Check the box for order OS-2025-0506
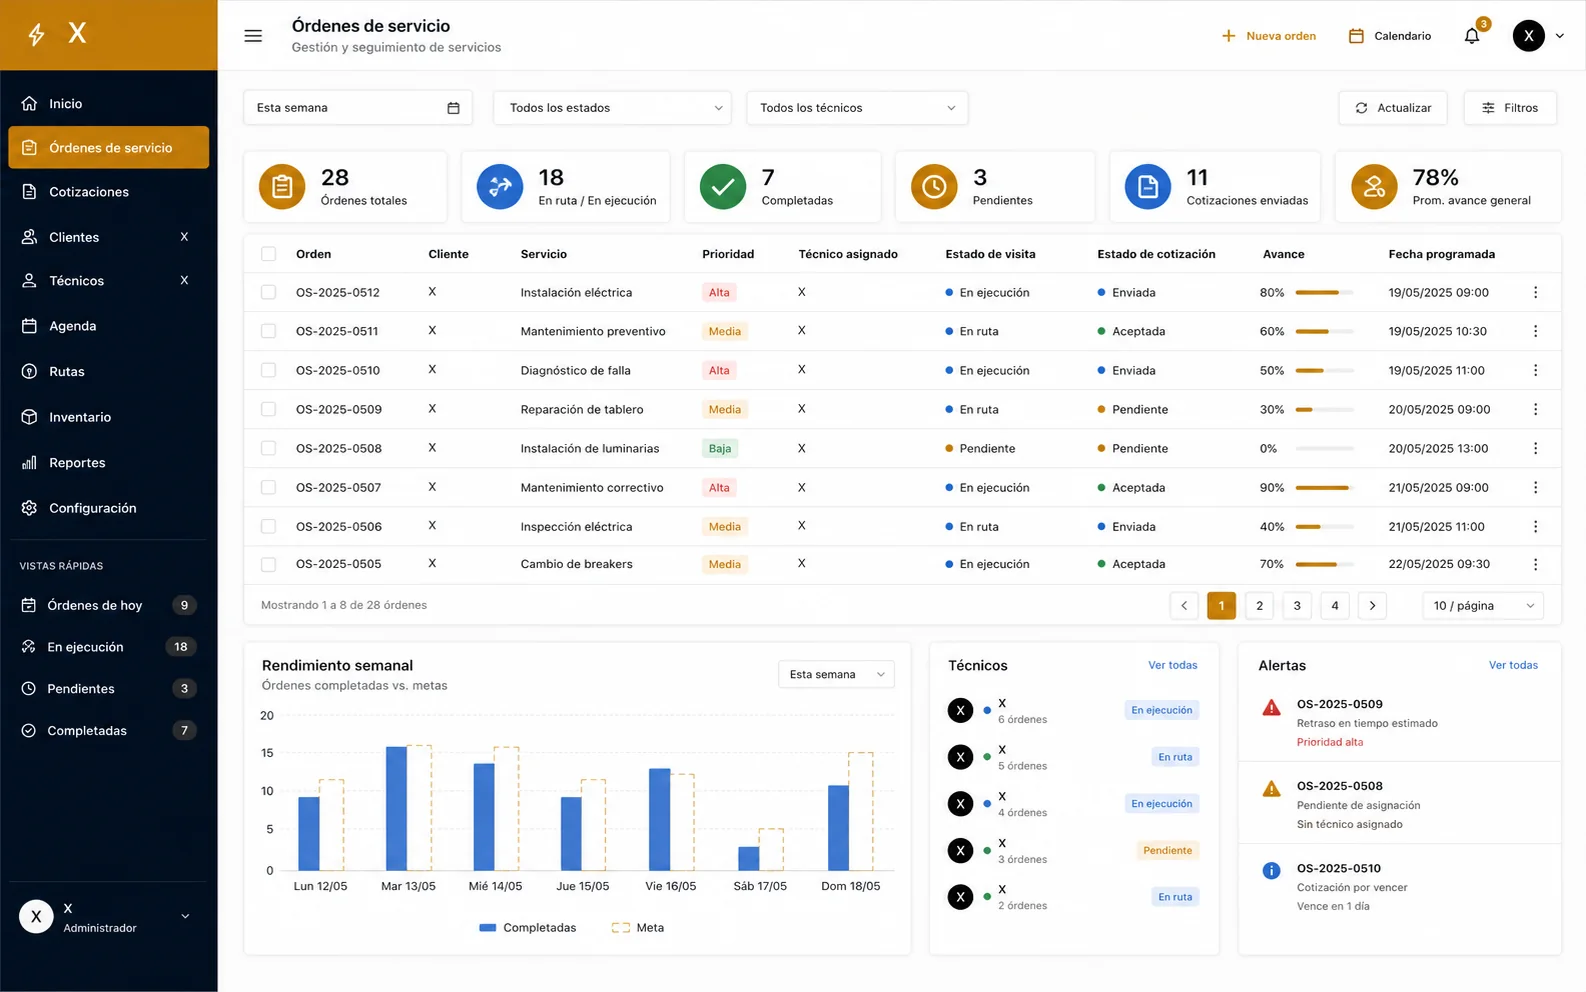1586x992 pixels. click(x=268, y=526)
